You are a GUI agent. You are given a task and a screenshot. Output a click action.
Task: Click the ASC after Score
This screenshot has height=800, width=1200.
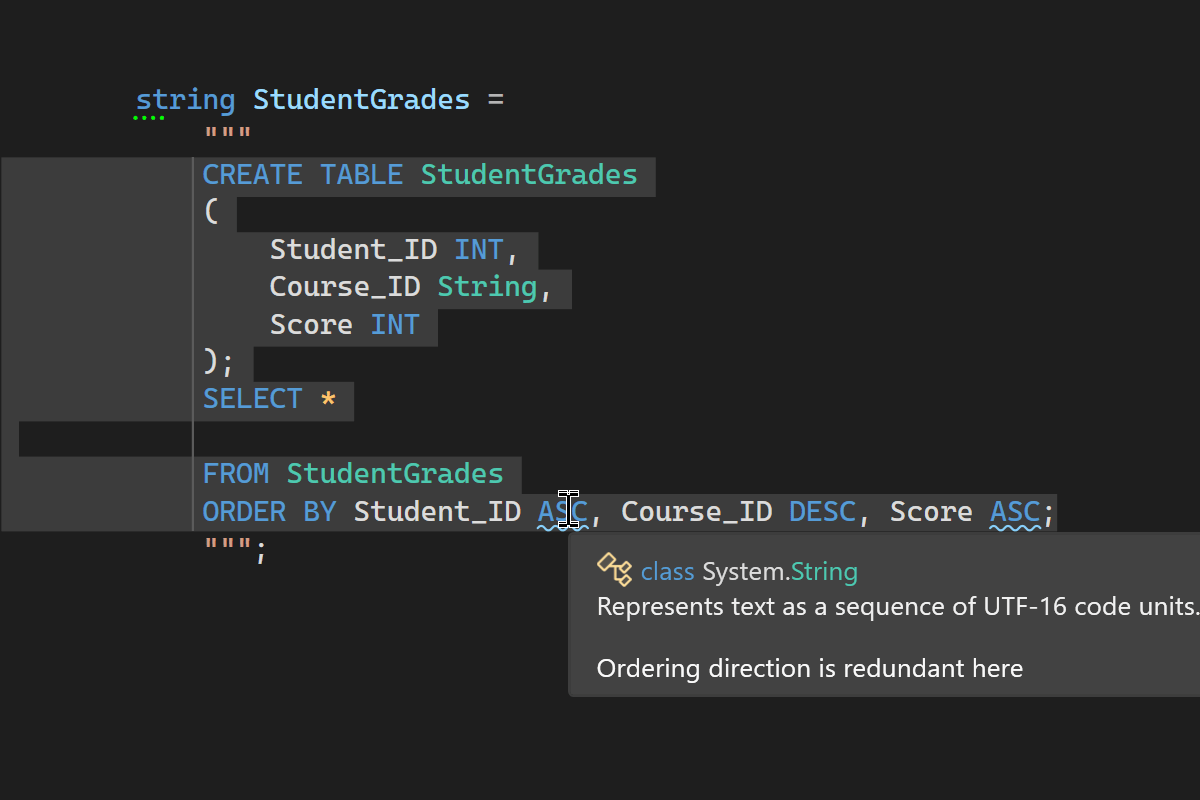1015,511
